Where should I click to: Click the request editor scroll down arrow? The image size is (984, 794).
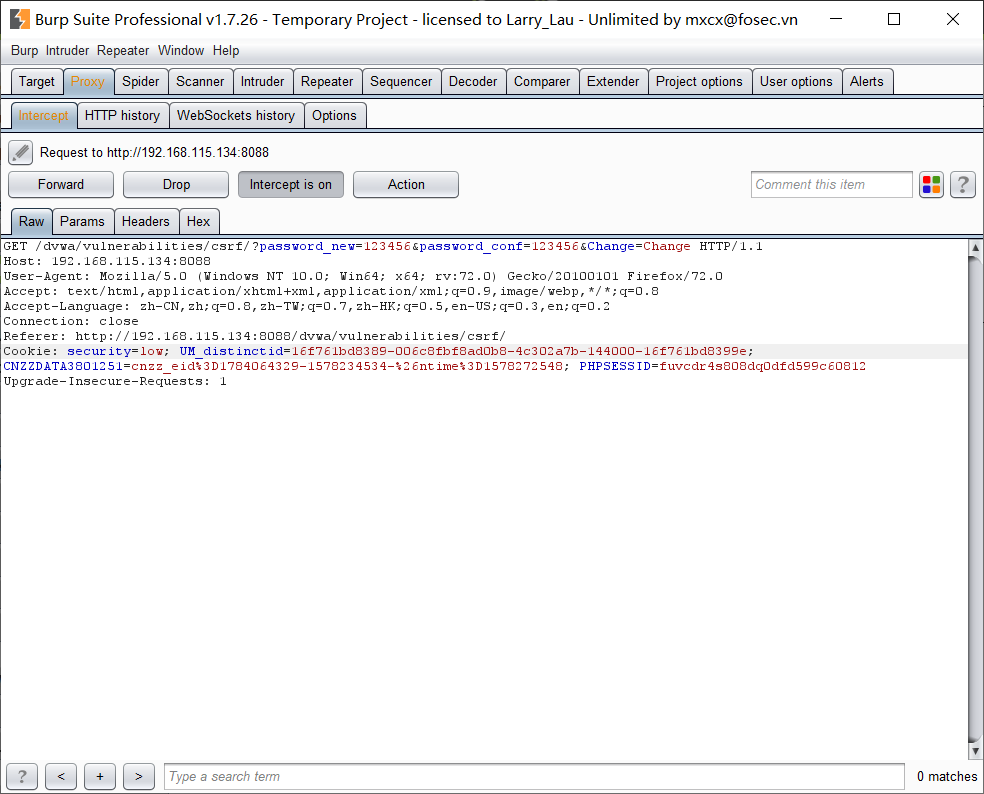point(975,751)
